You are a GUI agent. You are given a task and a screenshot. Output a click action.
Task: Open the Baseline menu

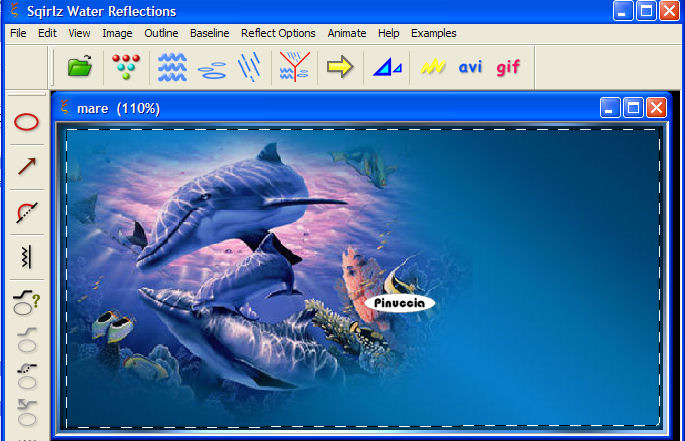(x=210, y=33)
